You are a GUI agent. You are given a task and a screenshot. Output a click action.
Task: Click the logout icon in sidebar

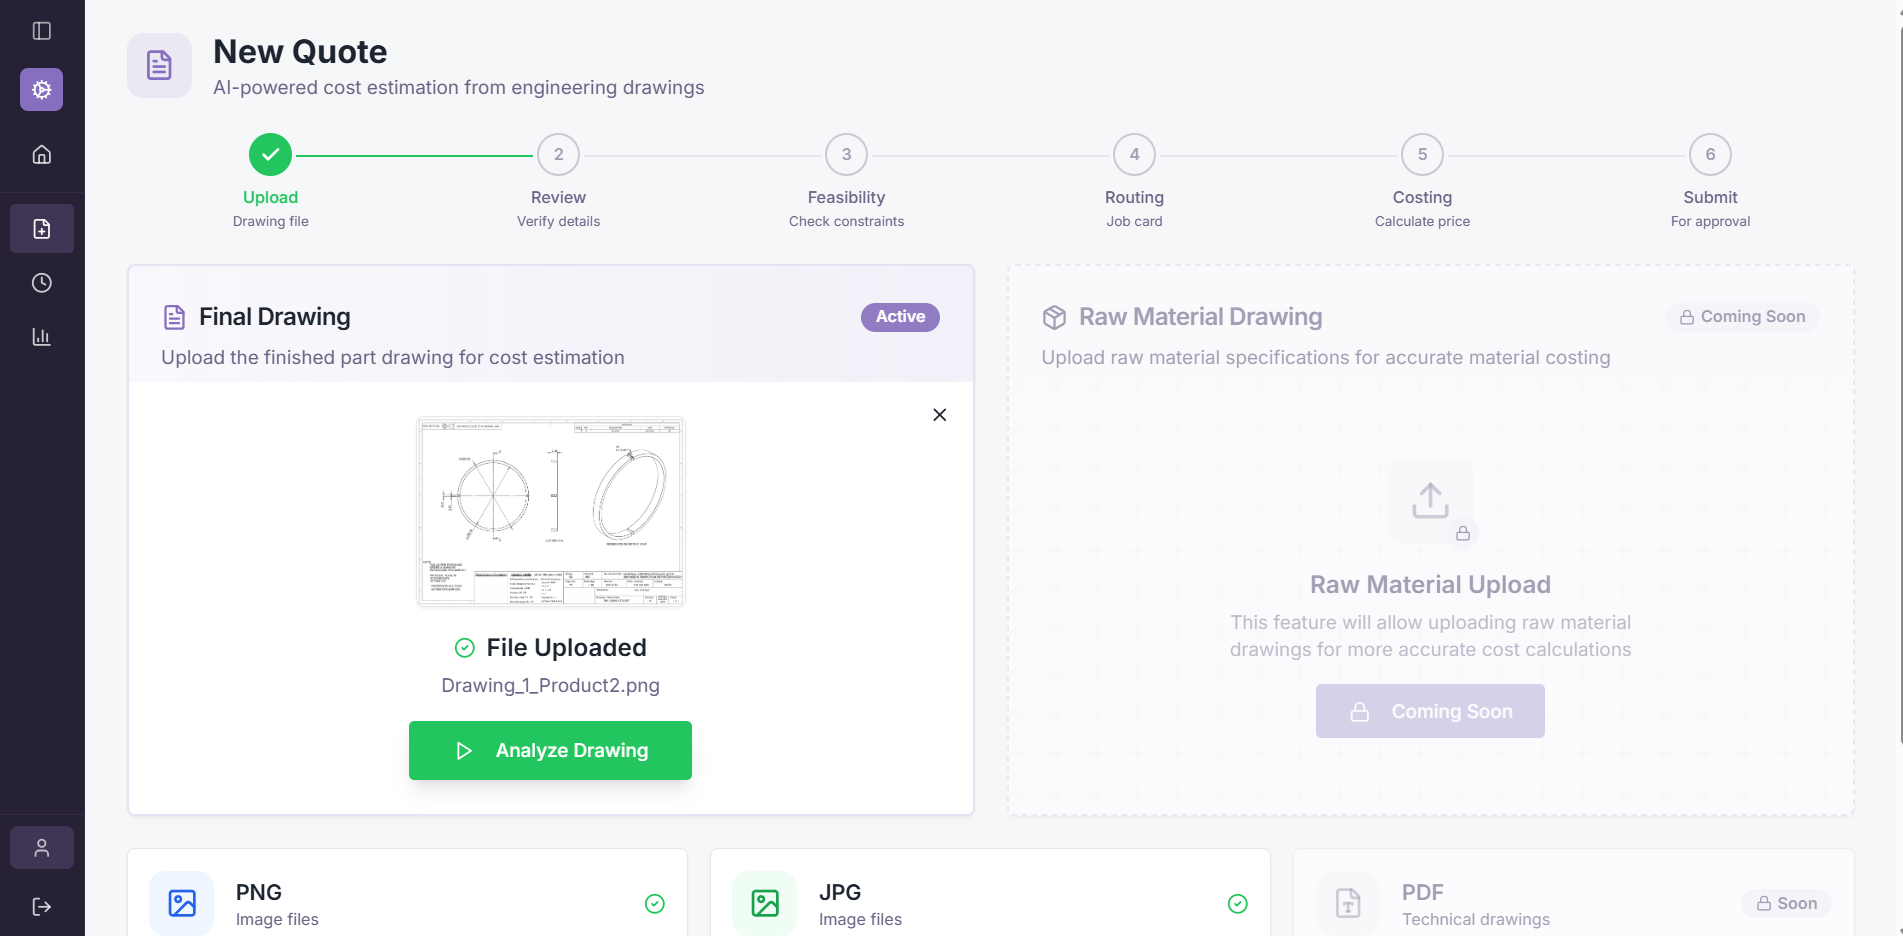click(42, 907)
